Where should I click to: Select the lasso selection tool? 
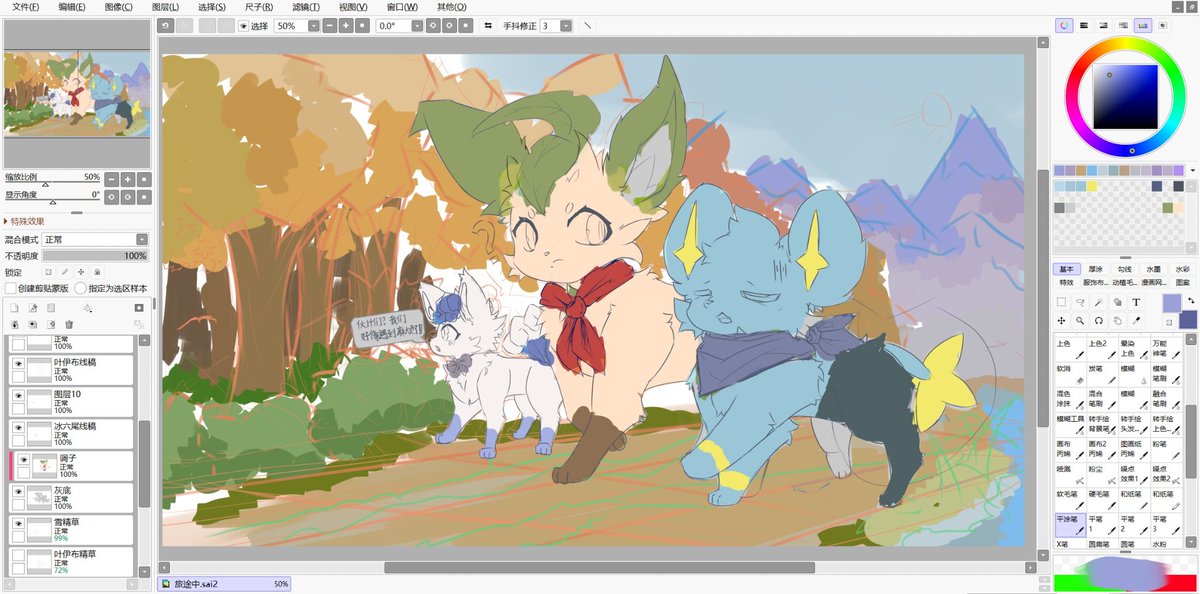tap(1080, 302)
